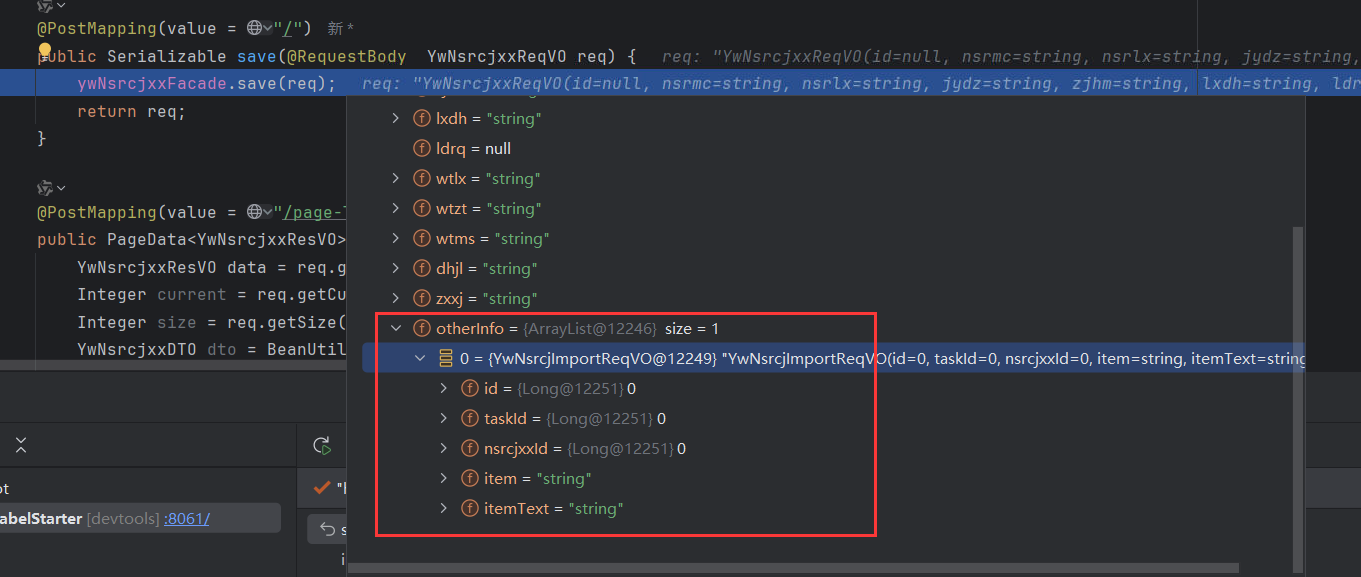This screenshot has width=1361, height=577.
Task: Click the collapse-all arrows icon in services panel
Action: coord(21,446)
